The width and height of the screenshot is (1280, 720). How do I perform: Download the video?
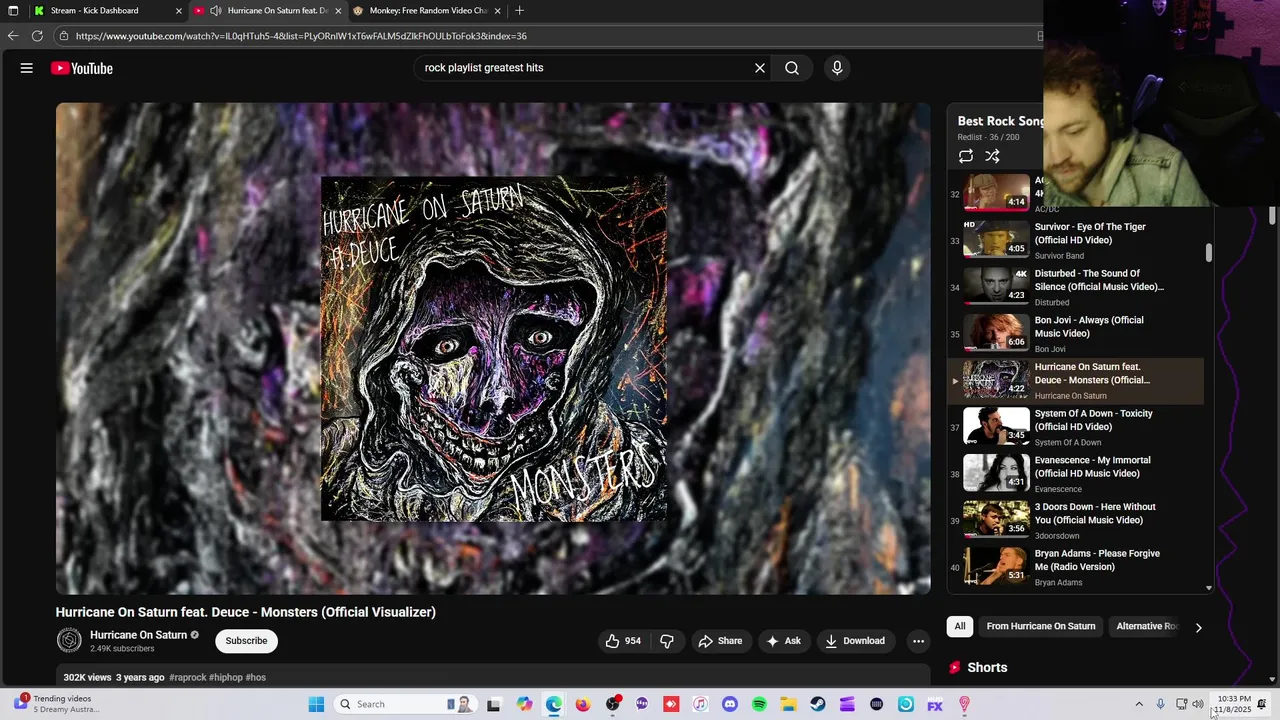tap(855, 641)
